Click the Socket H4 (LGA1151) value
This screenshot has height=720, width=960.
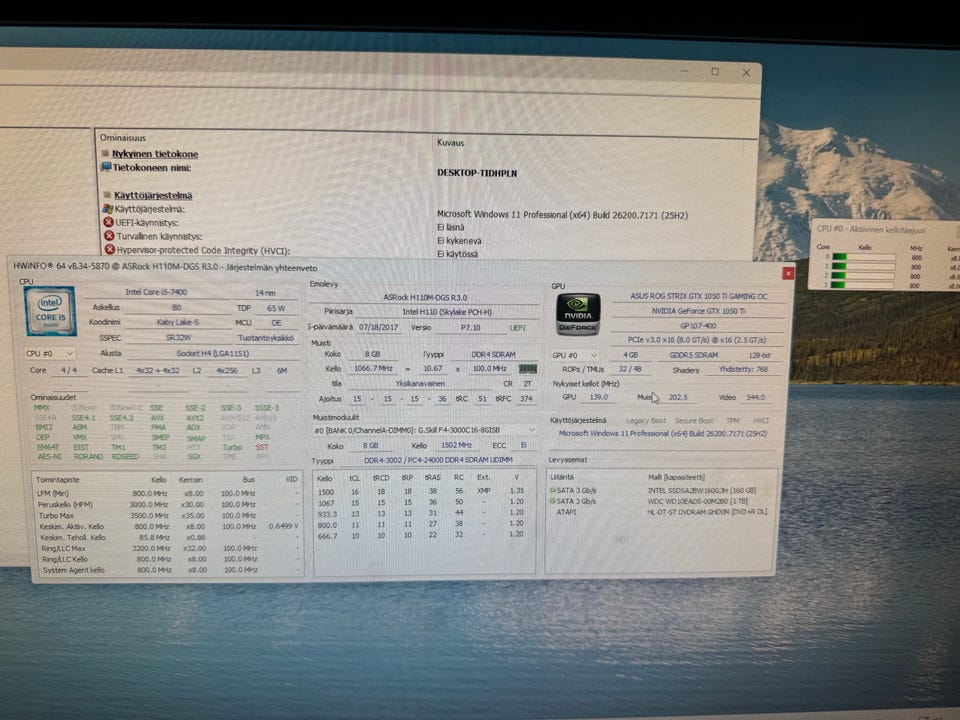point(212,353)
